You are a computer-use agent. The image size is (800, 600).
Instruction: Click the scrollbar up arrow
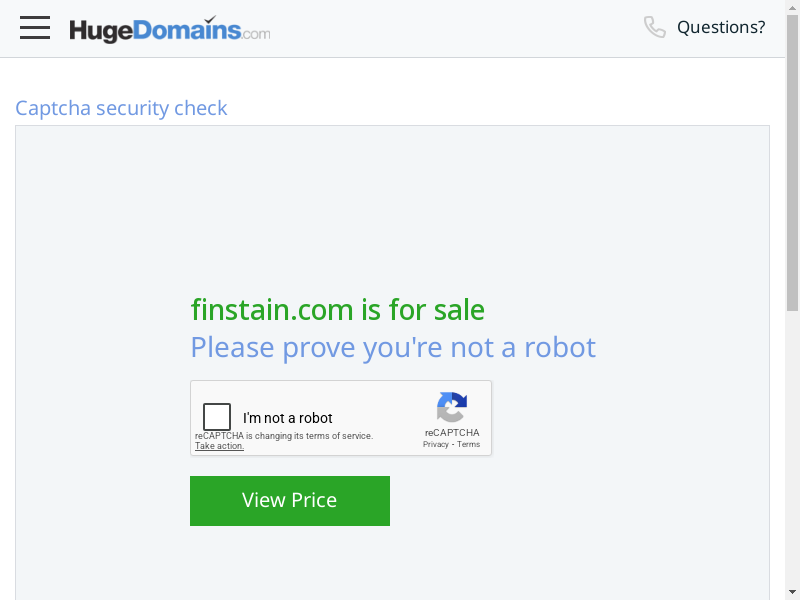coord(792,8)
